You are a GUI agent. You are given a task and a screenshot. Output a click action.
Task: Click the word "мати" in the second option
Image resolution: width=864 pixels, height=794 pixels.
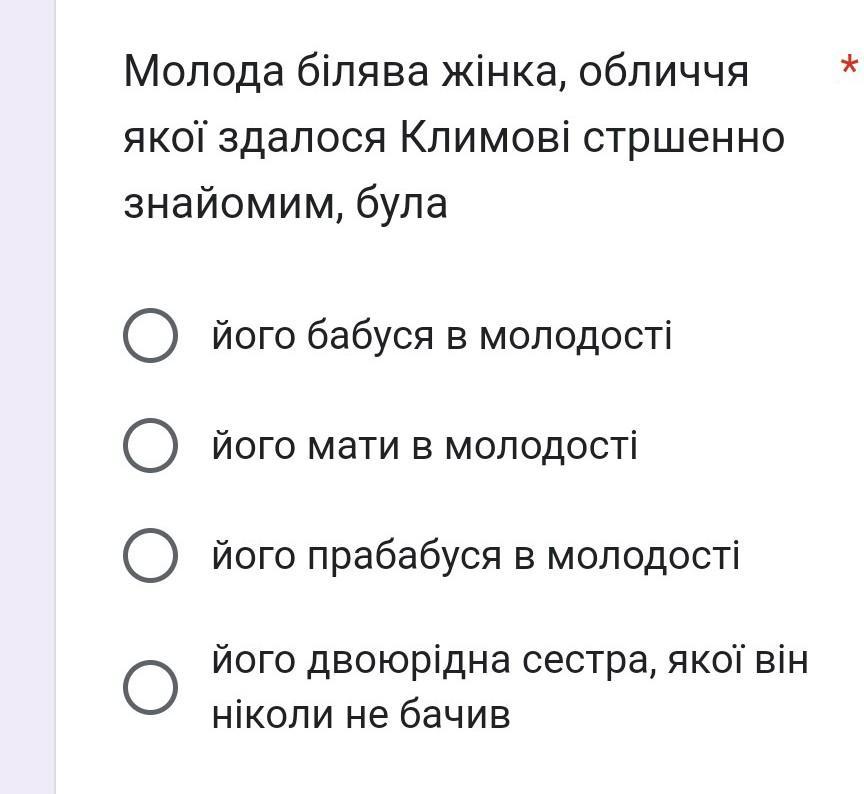[353, 447]
